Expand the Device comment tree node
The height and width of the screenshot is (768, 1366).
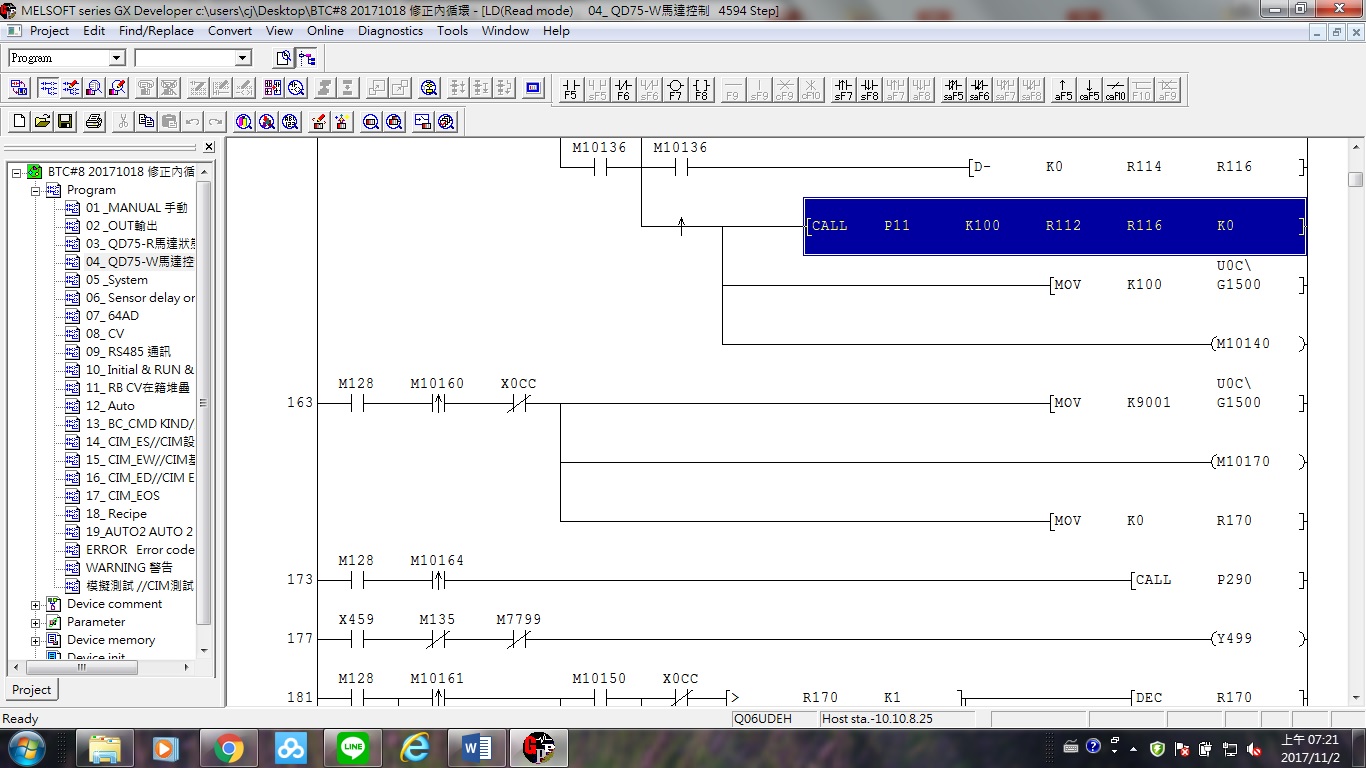coord(36,605)
